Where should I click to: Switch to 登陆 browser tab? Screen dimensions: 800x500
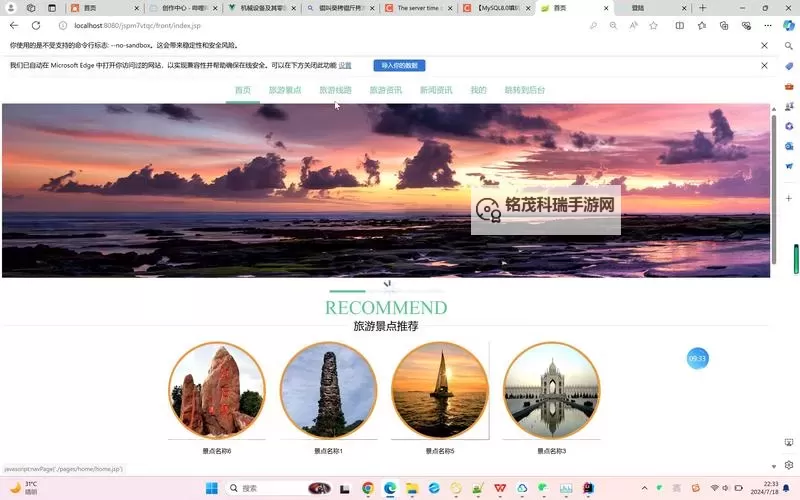[x=653, y=8]
